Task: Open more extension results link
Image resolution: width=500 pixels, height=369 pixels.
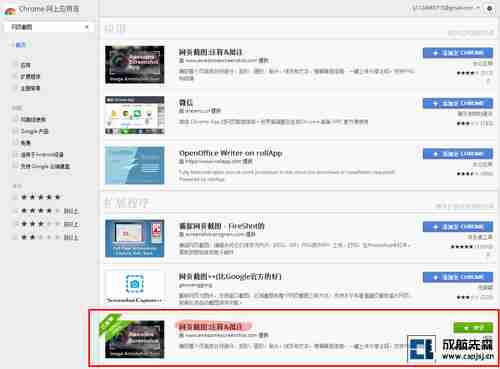Action: point(464,206)
